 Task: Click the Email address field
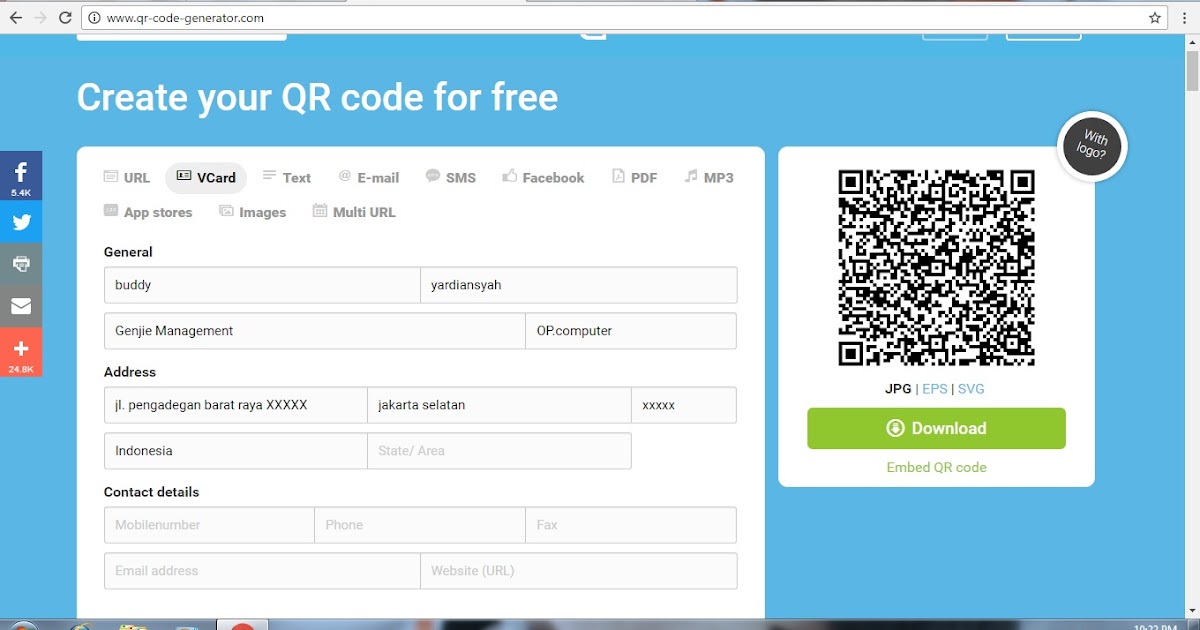262,571
